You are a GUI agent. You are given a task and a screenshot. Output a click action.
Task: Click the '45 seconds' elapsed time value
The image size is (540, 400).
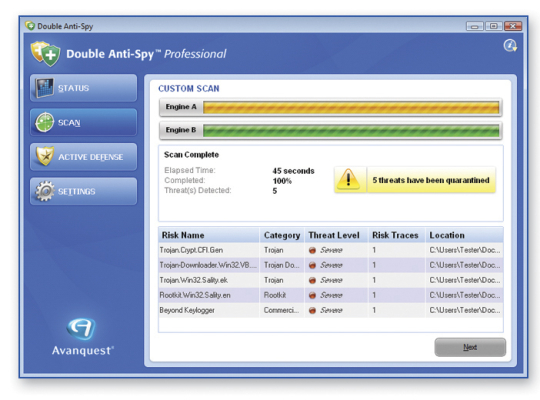pyautogui.click(x=293, y=171)
